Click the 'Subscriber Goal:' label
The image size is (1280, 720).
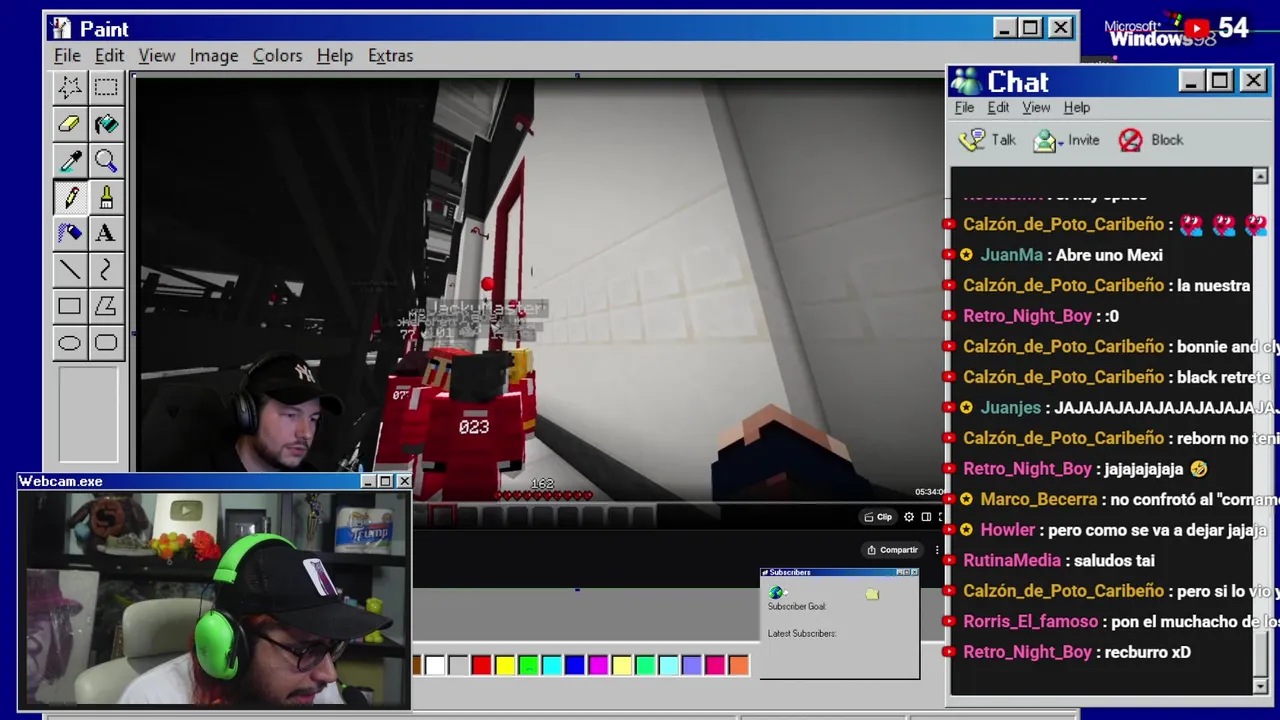(x=797, y=606)
